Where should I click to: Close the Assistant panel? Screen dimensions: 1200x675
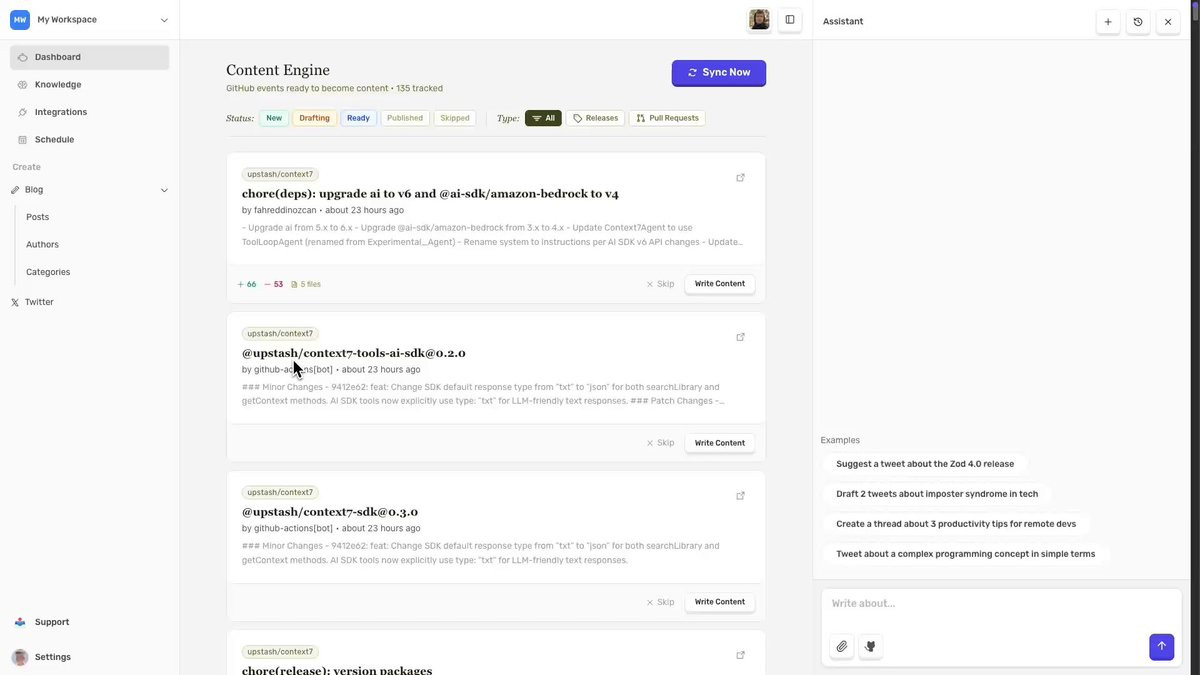point(1168,21)
